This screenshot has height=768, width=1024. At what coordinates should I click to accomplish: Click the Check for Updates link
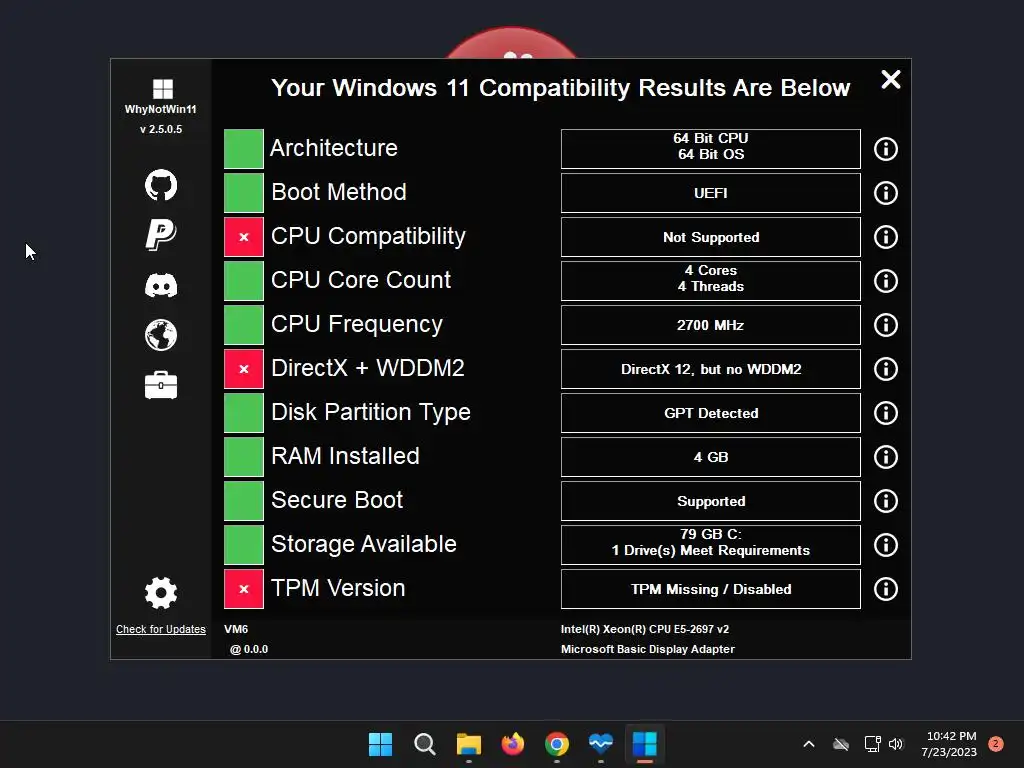pyautogui.click(x=161, y=629)
